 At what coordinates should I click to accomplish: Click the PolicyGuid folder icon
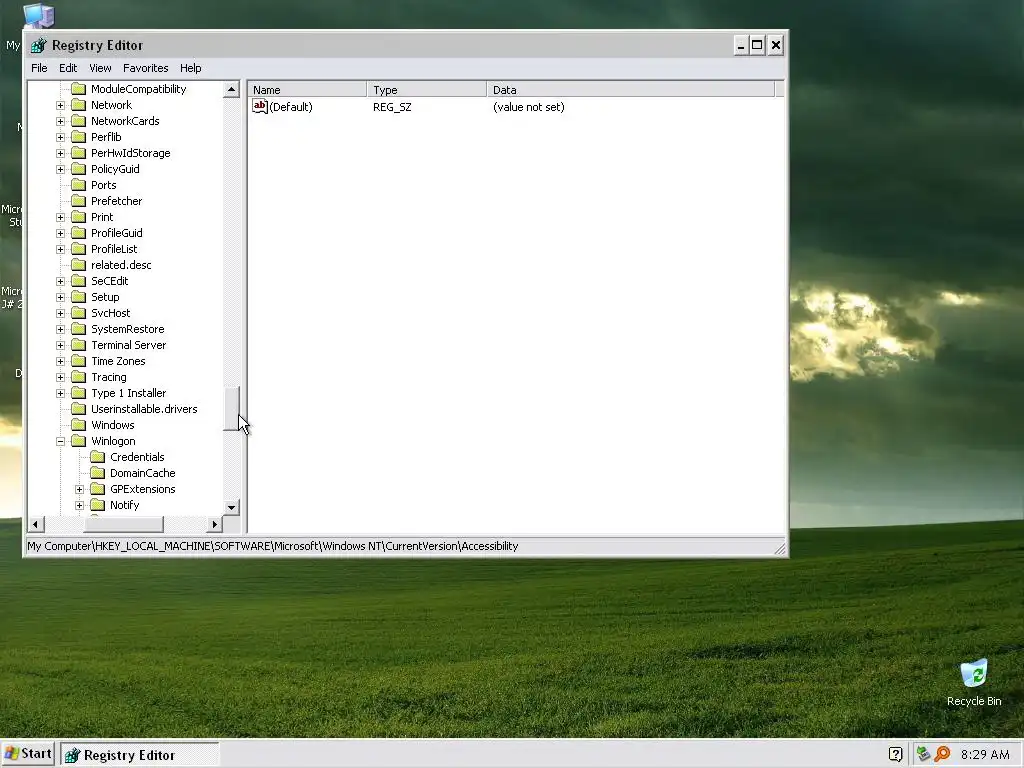coord(78,169)
